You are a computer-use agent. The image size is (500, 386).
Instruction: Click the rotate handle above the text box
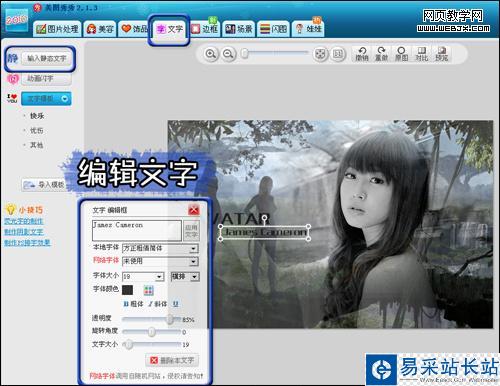264,218
